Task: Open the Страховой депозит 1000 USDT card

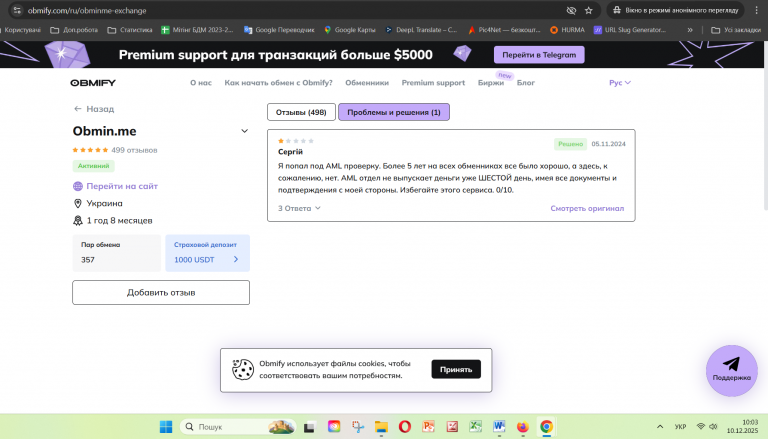Action: [207, 253]
